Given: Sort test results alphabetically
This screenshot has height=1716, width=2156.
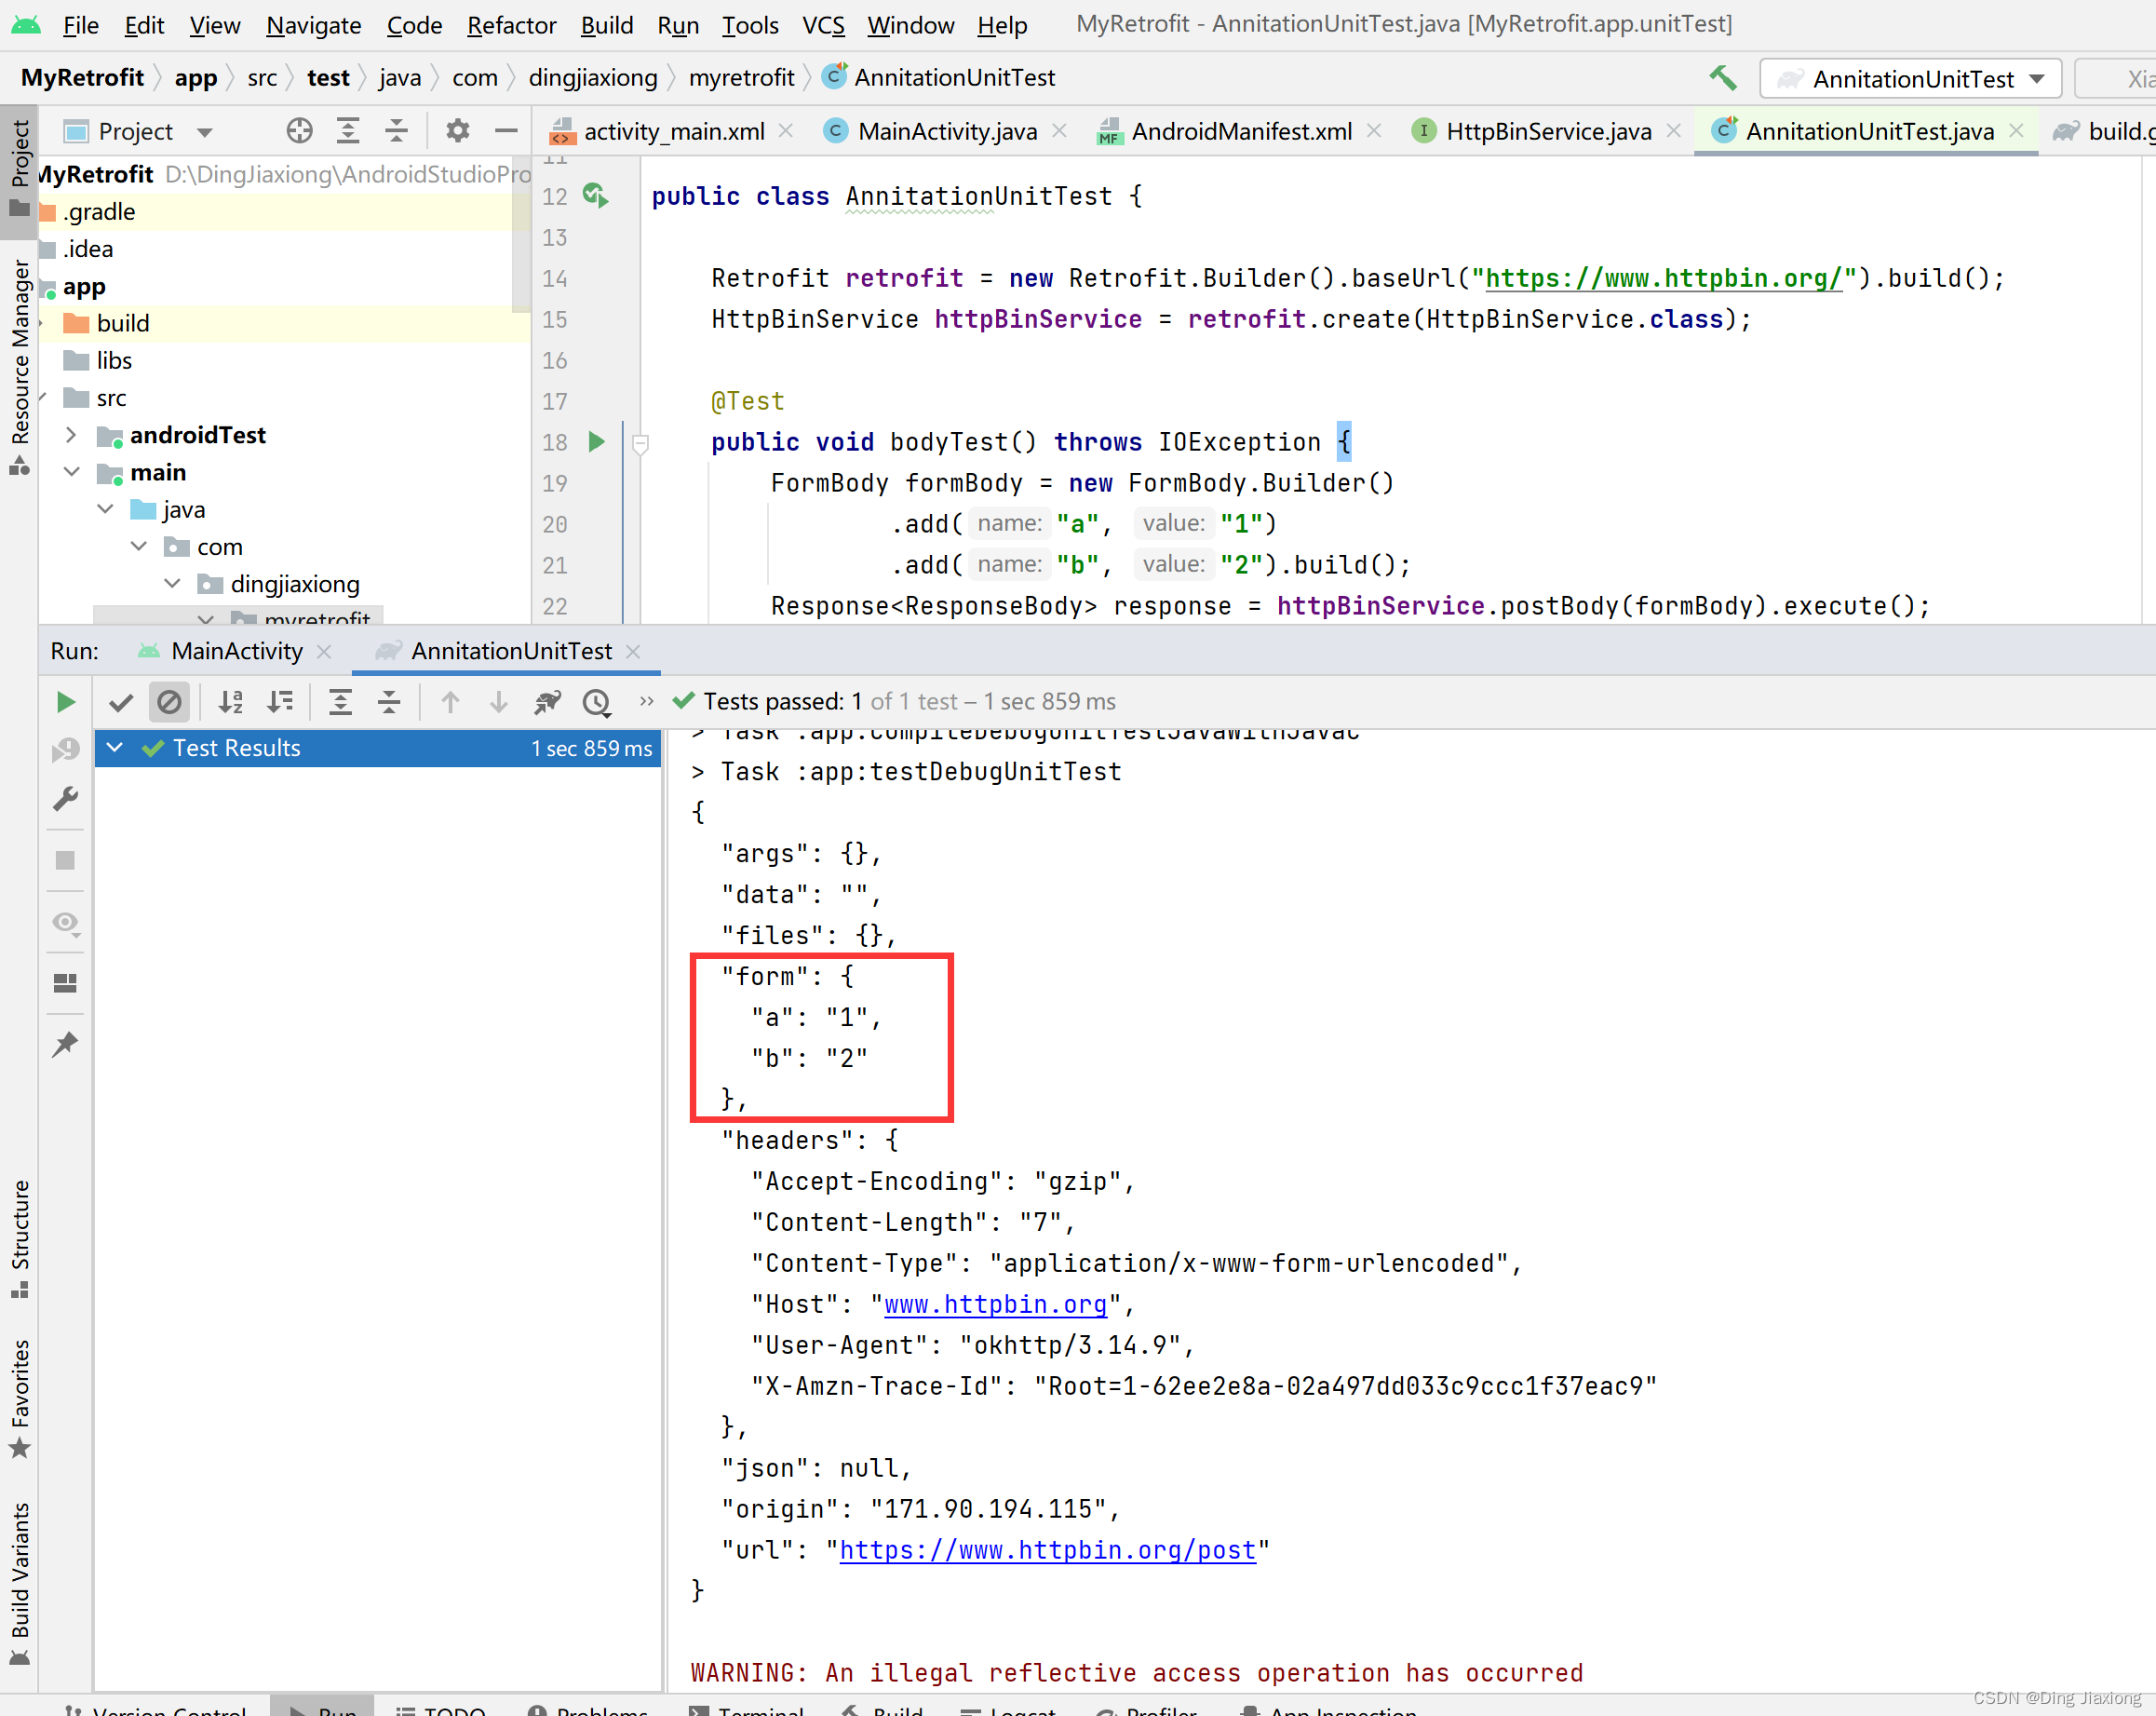Looking at the screenshot, I should point(231,702).
